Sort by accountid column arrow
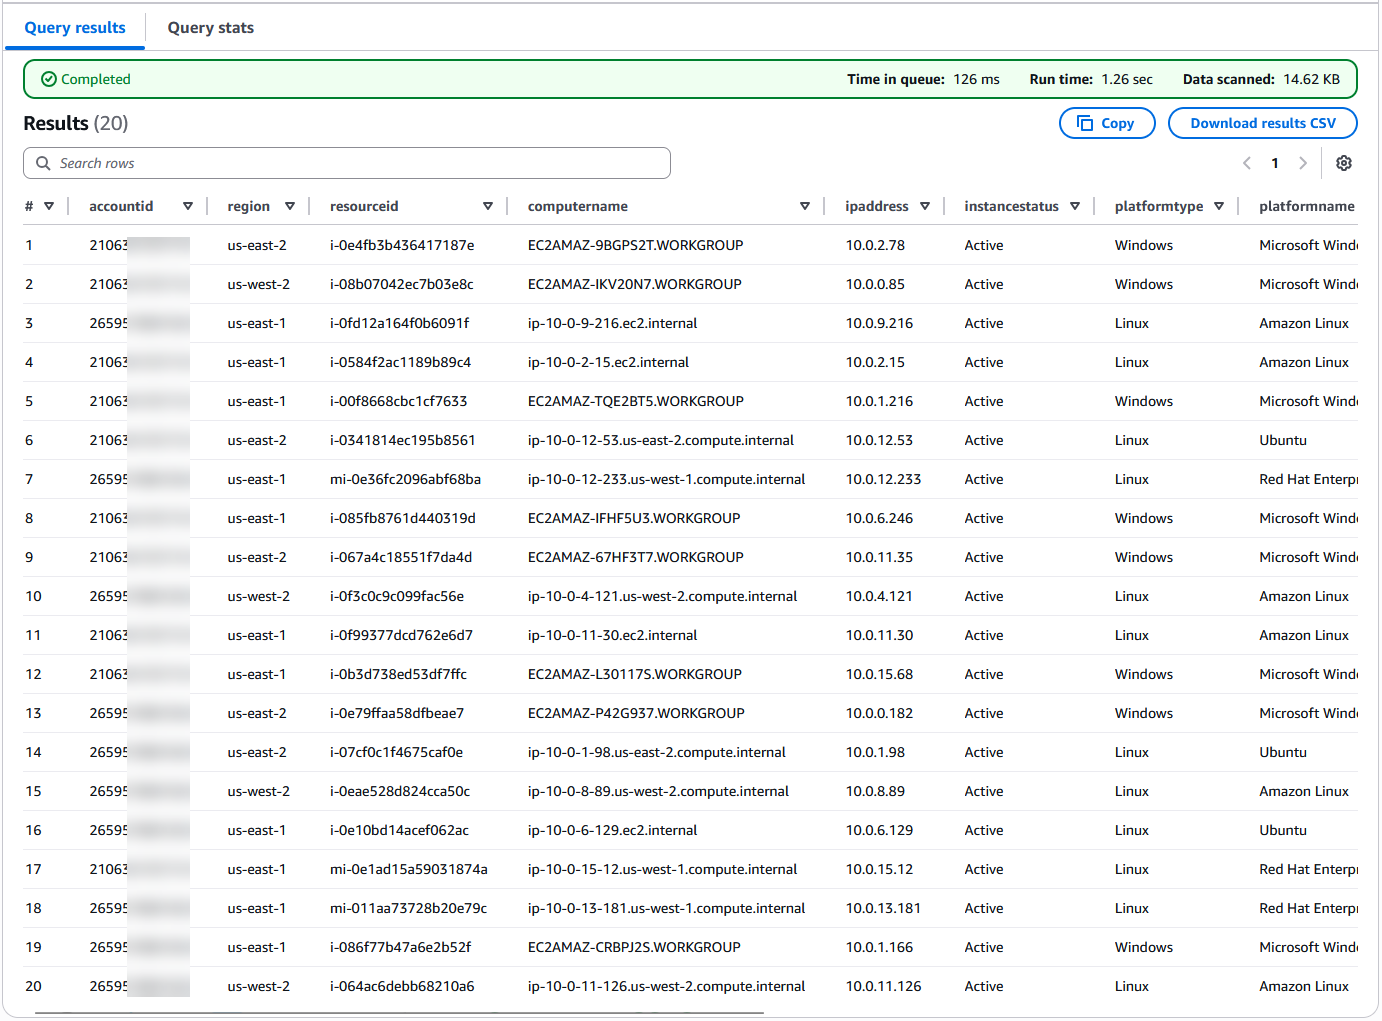Screen dimensions: 1382x1021 (188, 206)
